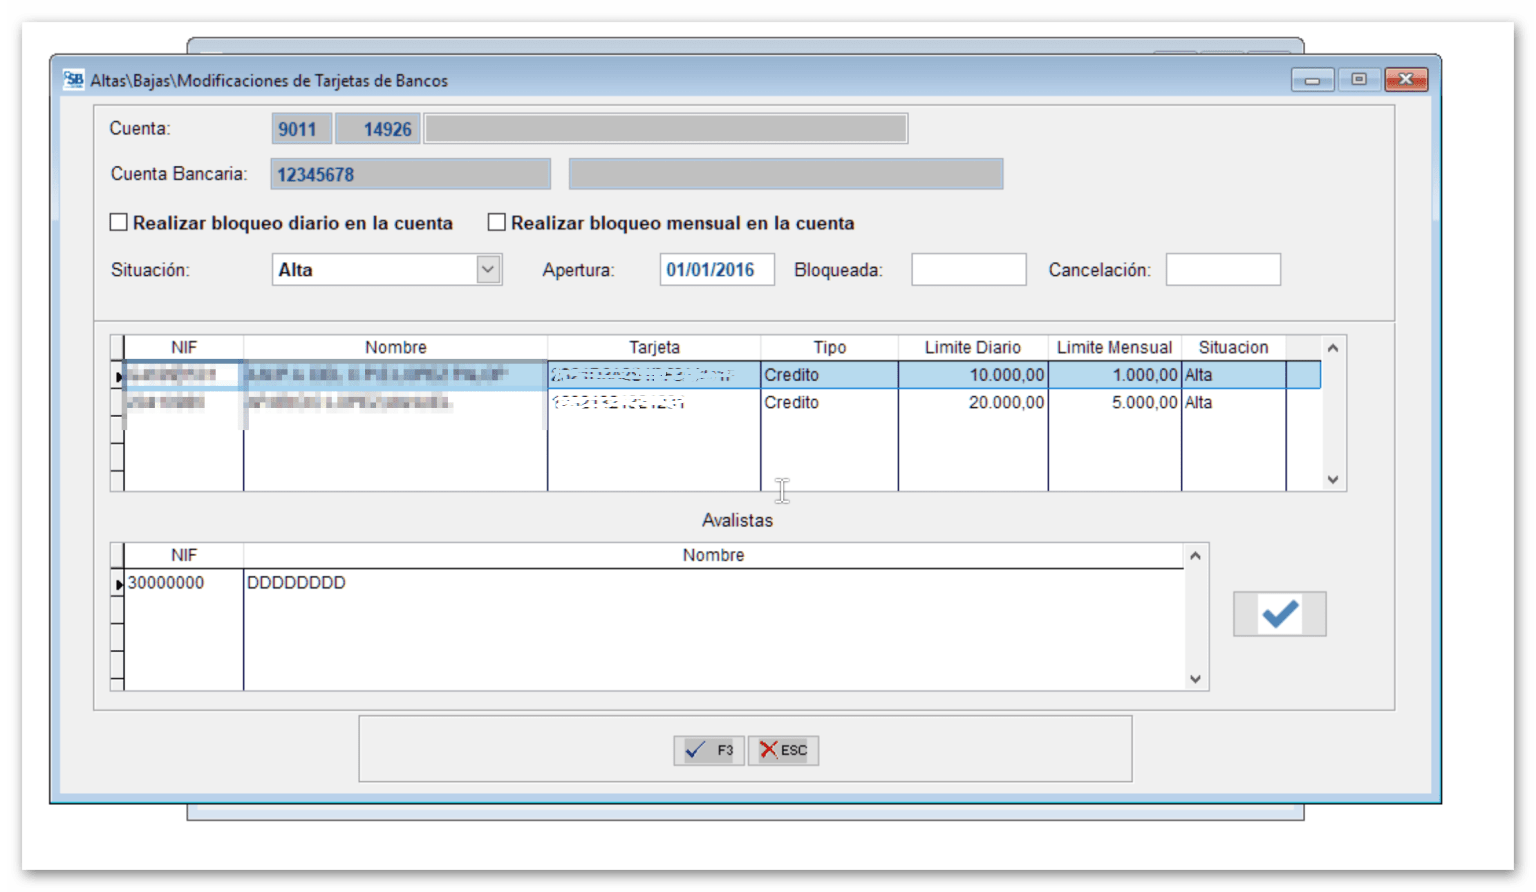The height and width of the screenshot is (892, 1536).
Task: Click the SB application icon in the title bar
Action: coord(73,80)
